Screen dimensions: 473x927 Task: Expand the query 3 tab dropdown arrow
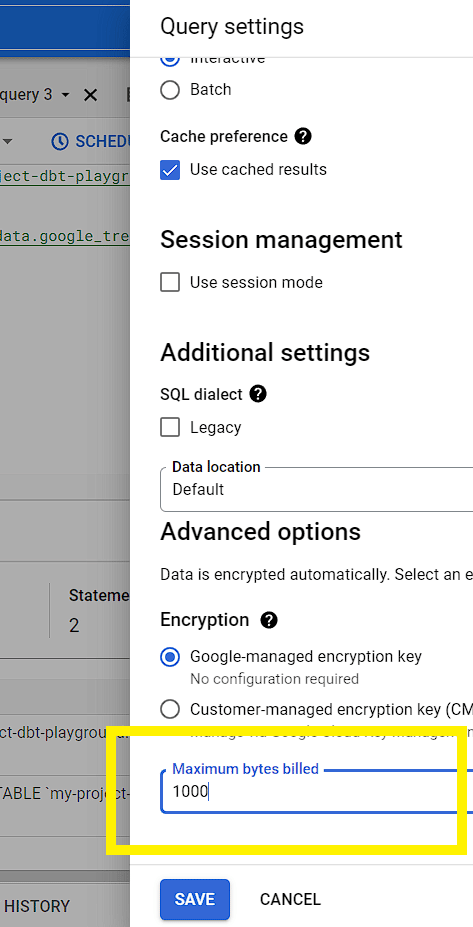(66, 95)
